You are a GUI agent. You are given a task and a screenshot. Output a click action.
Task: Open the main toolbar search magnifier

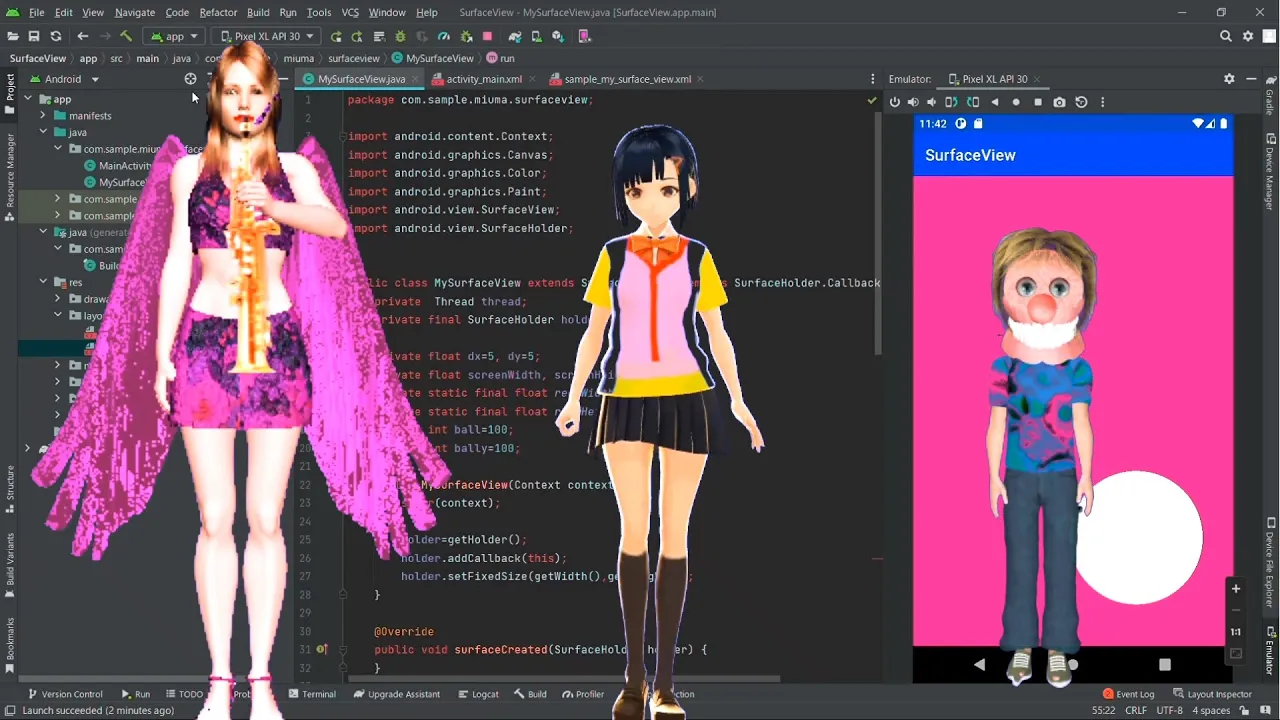point(1226,36)
